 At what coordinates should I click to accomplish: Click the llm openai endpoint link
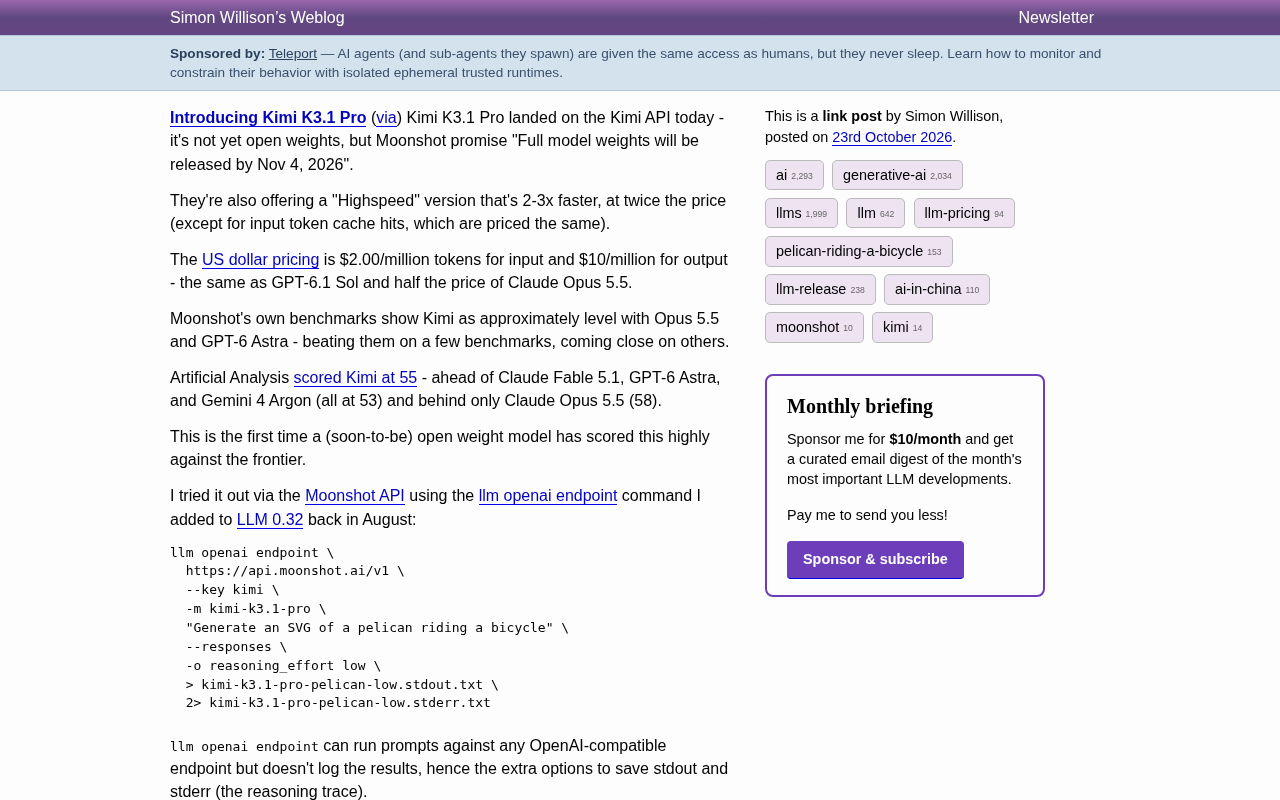[548, 496]
